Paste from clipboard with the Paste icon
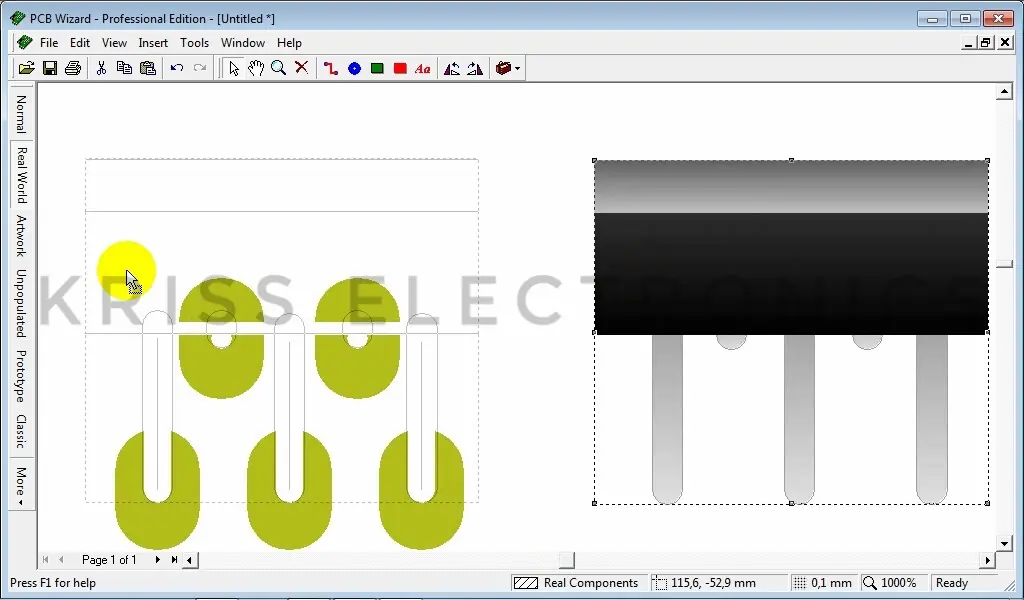This screenshot has height=600, width=1024. [148, 68]
